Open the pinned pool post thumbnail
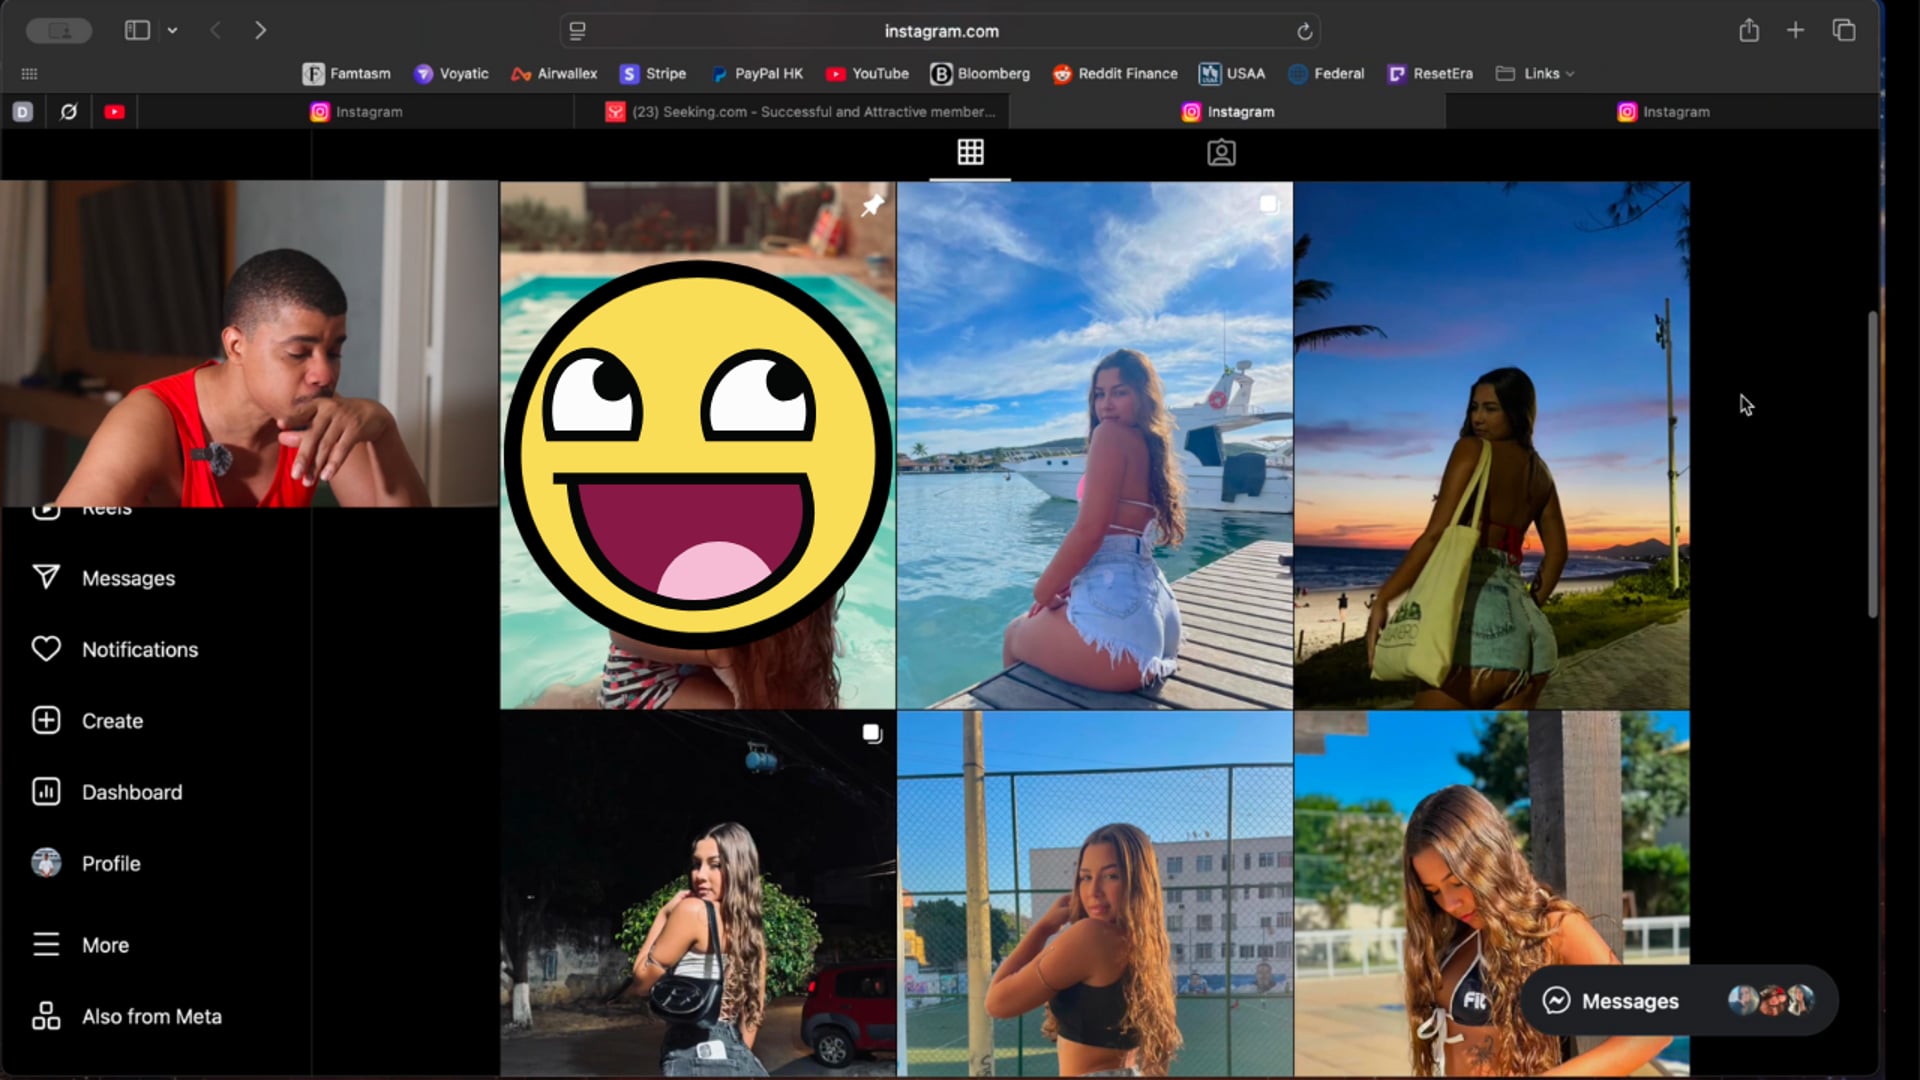 pos(697,445)
